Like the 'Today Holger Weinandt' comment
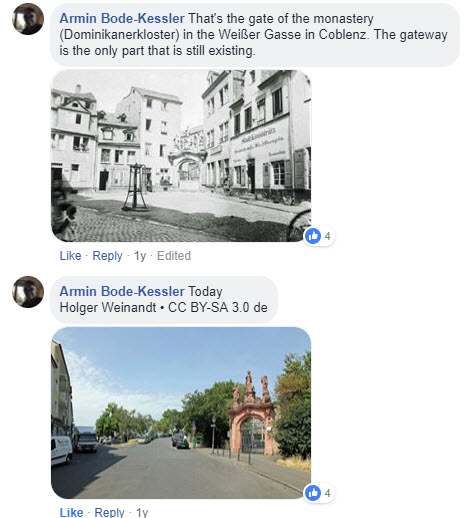466x518 pixels. tap(71, 512)
